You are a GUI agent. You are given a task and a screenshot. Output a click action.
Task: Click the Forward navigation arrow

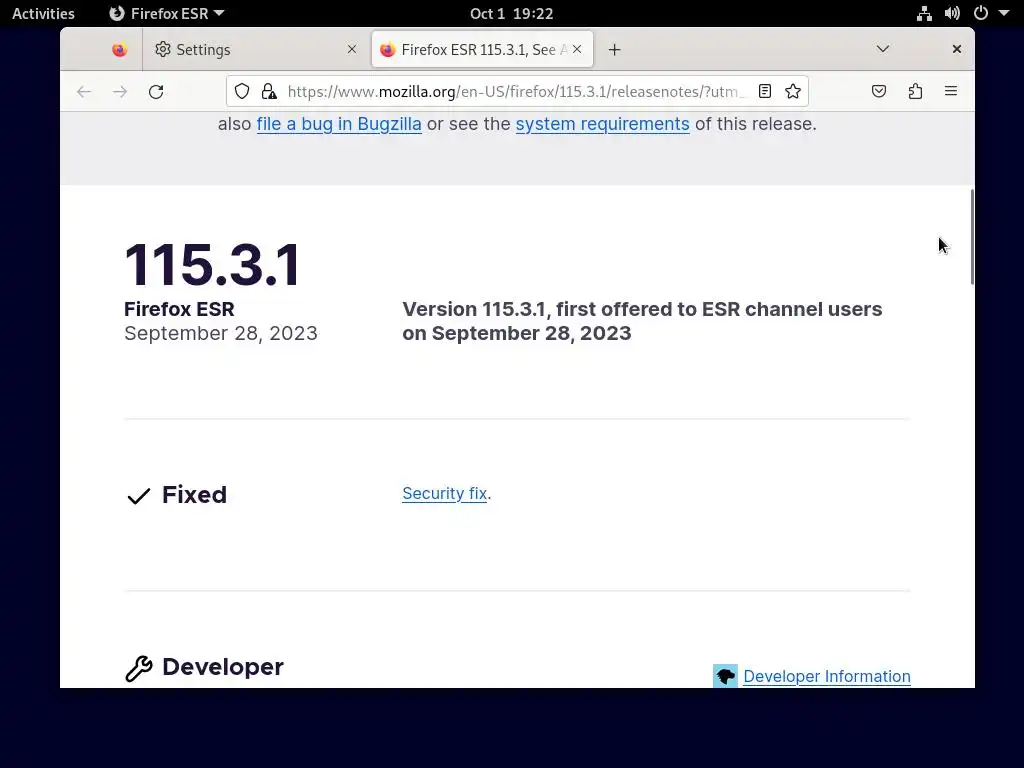pos(120,91)
